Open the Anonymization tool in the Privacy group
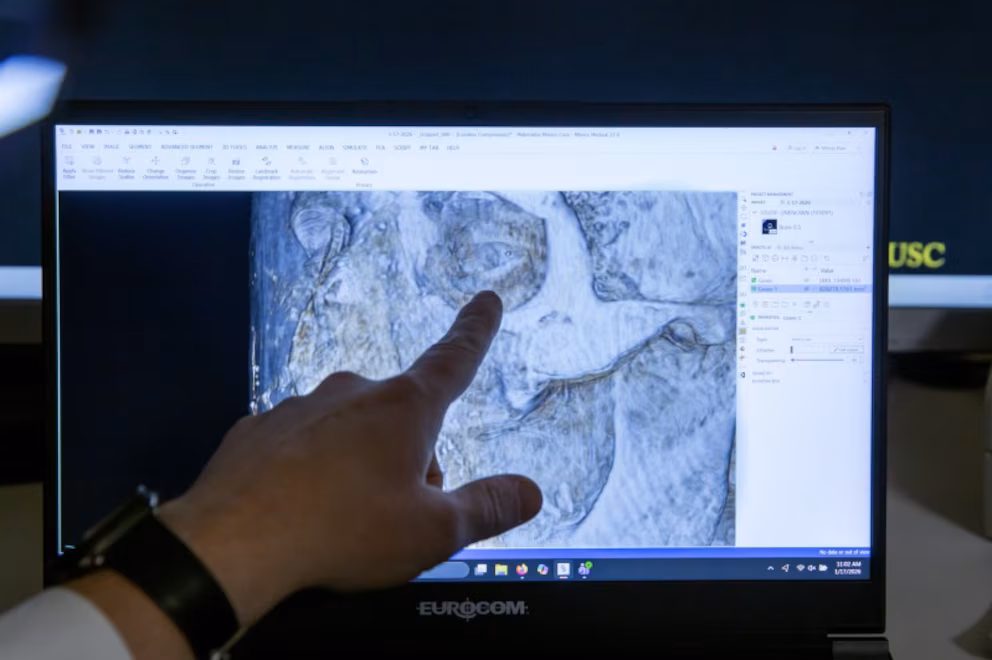The height and width of the screenshot is (660, 992). pyautogui.click(x=363, y=168)
